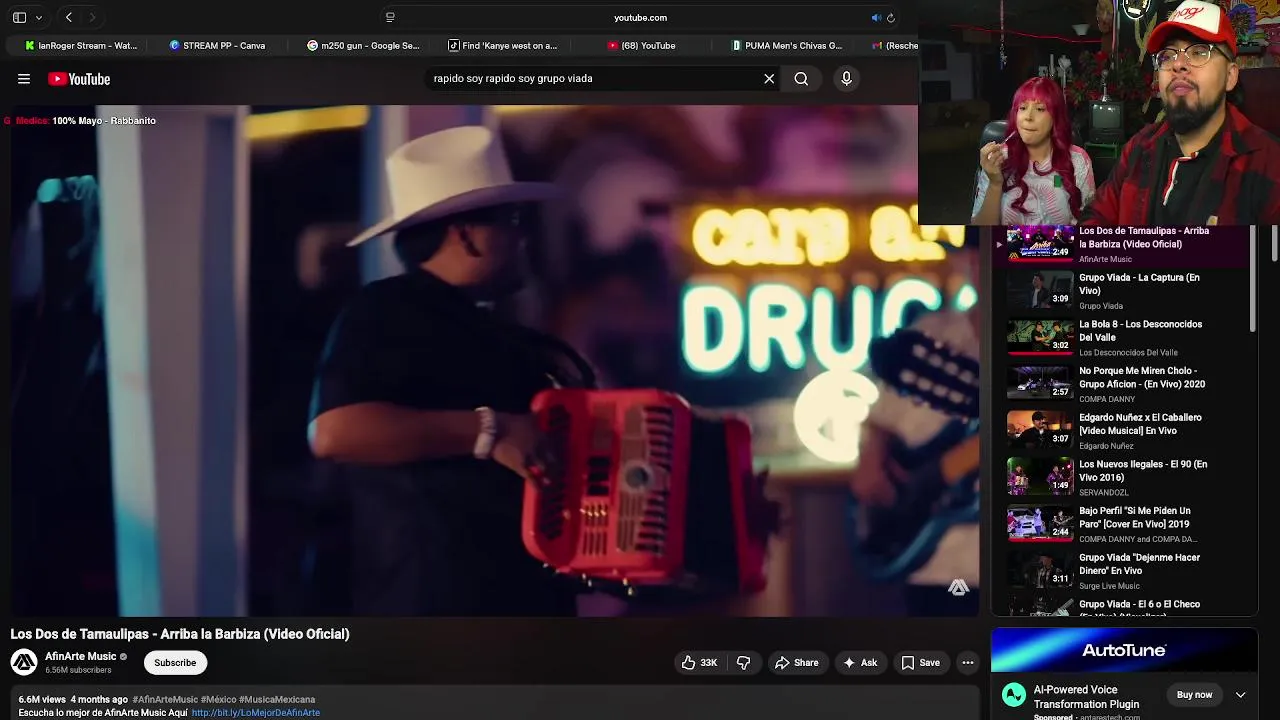Screen dimensions: 1280x720
Task: Click the Safari sidebar toggle icon
Action: [19, 17]
